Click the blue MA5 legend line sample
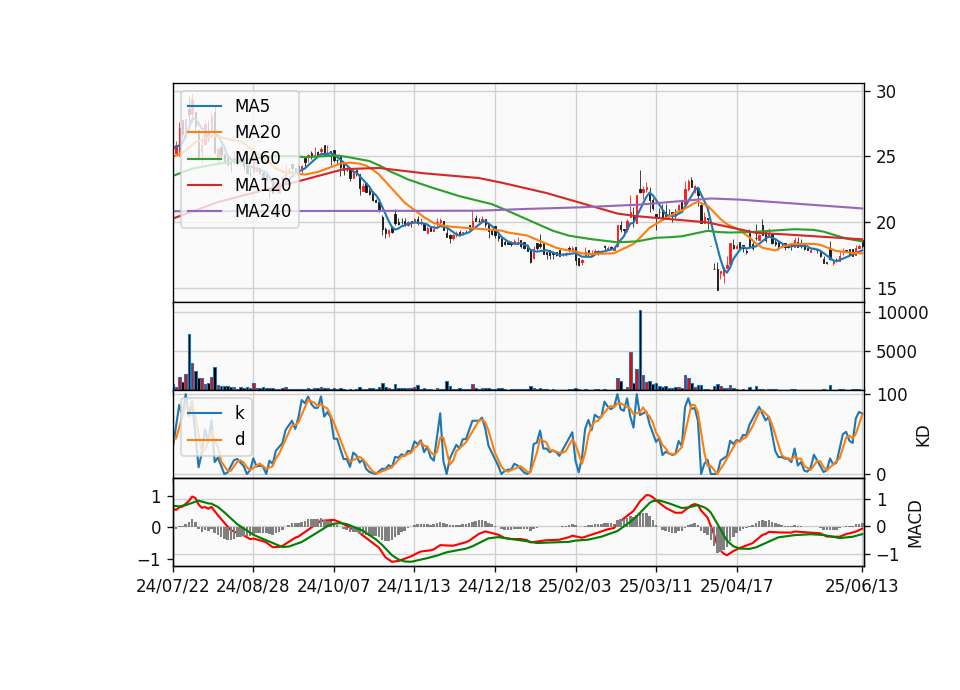 coord(204,107)
